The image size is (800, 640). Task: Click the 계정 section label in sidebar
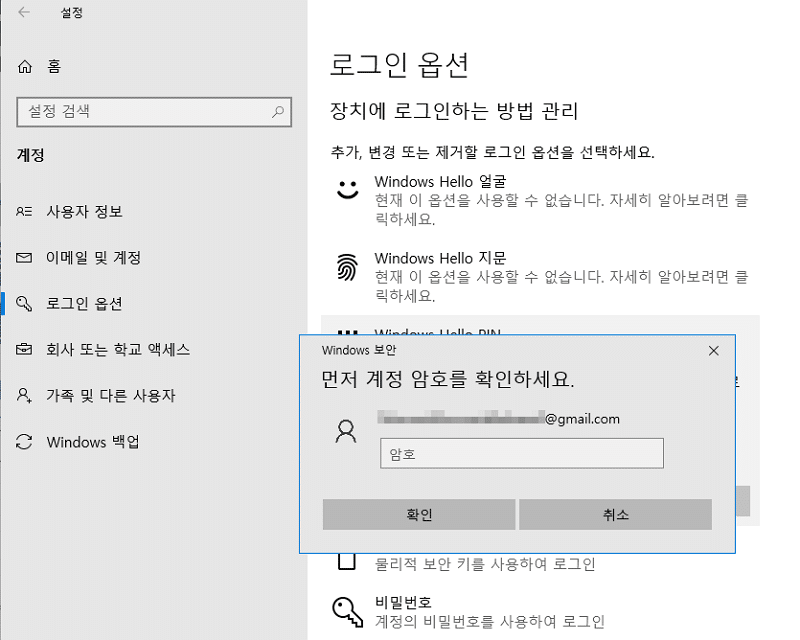pos(31,155)
